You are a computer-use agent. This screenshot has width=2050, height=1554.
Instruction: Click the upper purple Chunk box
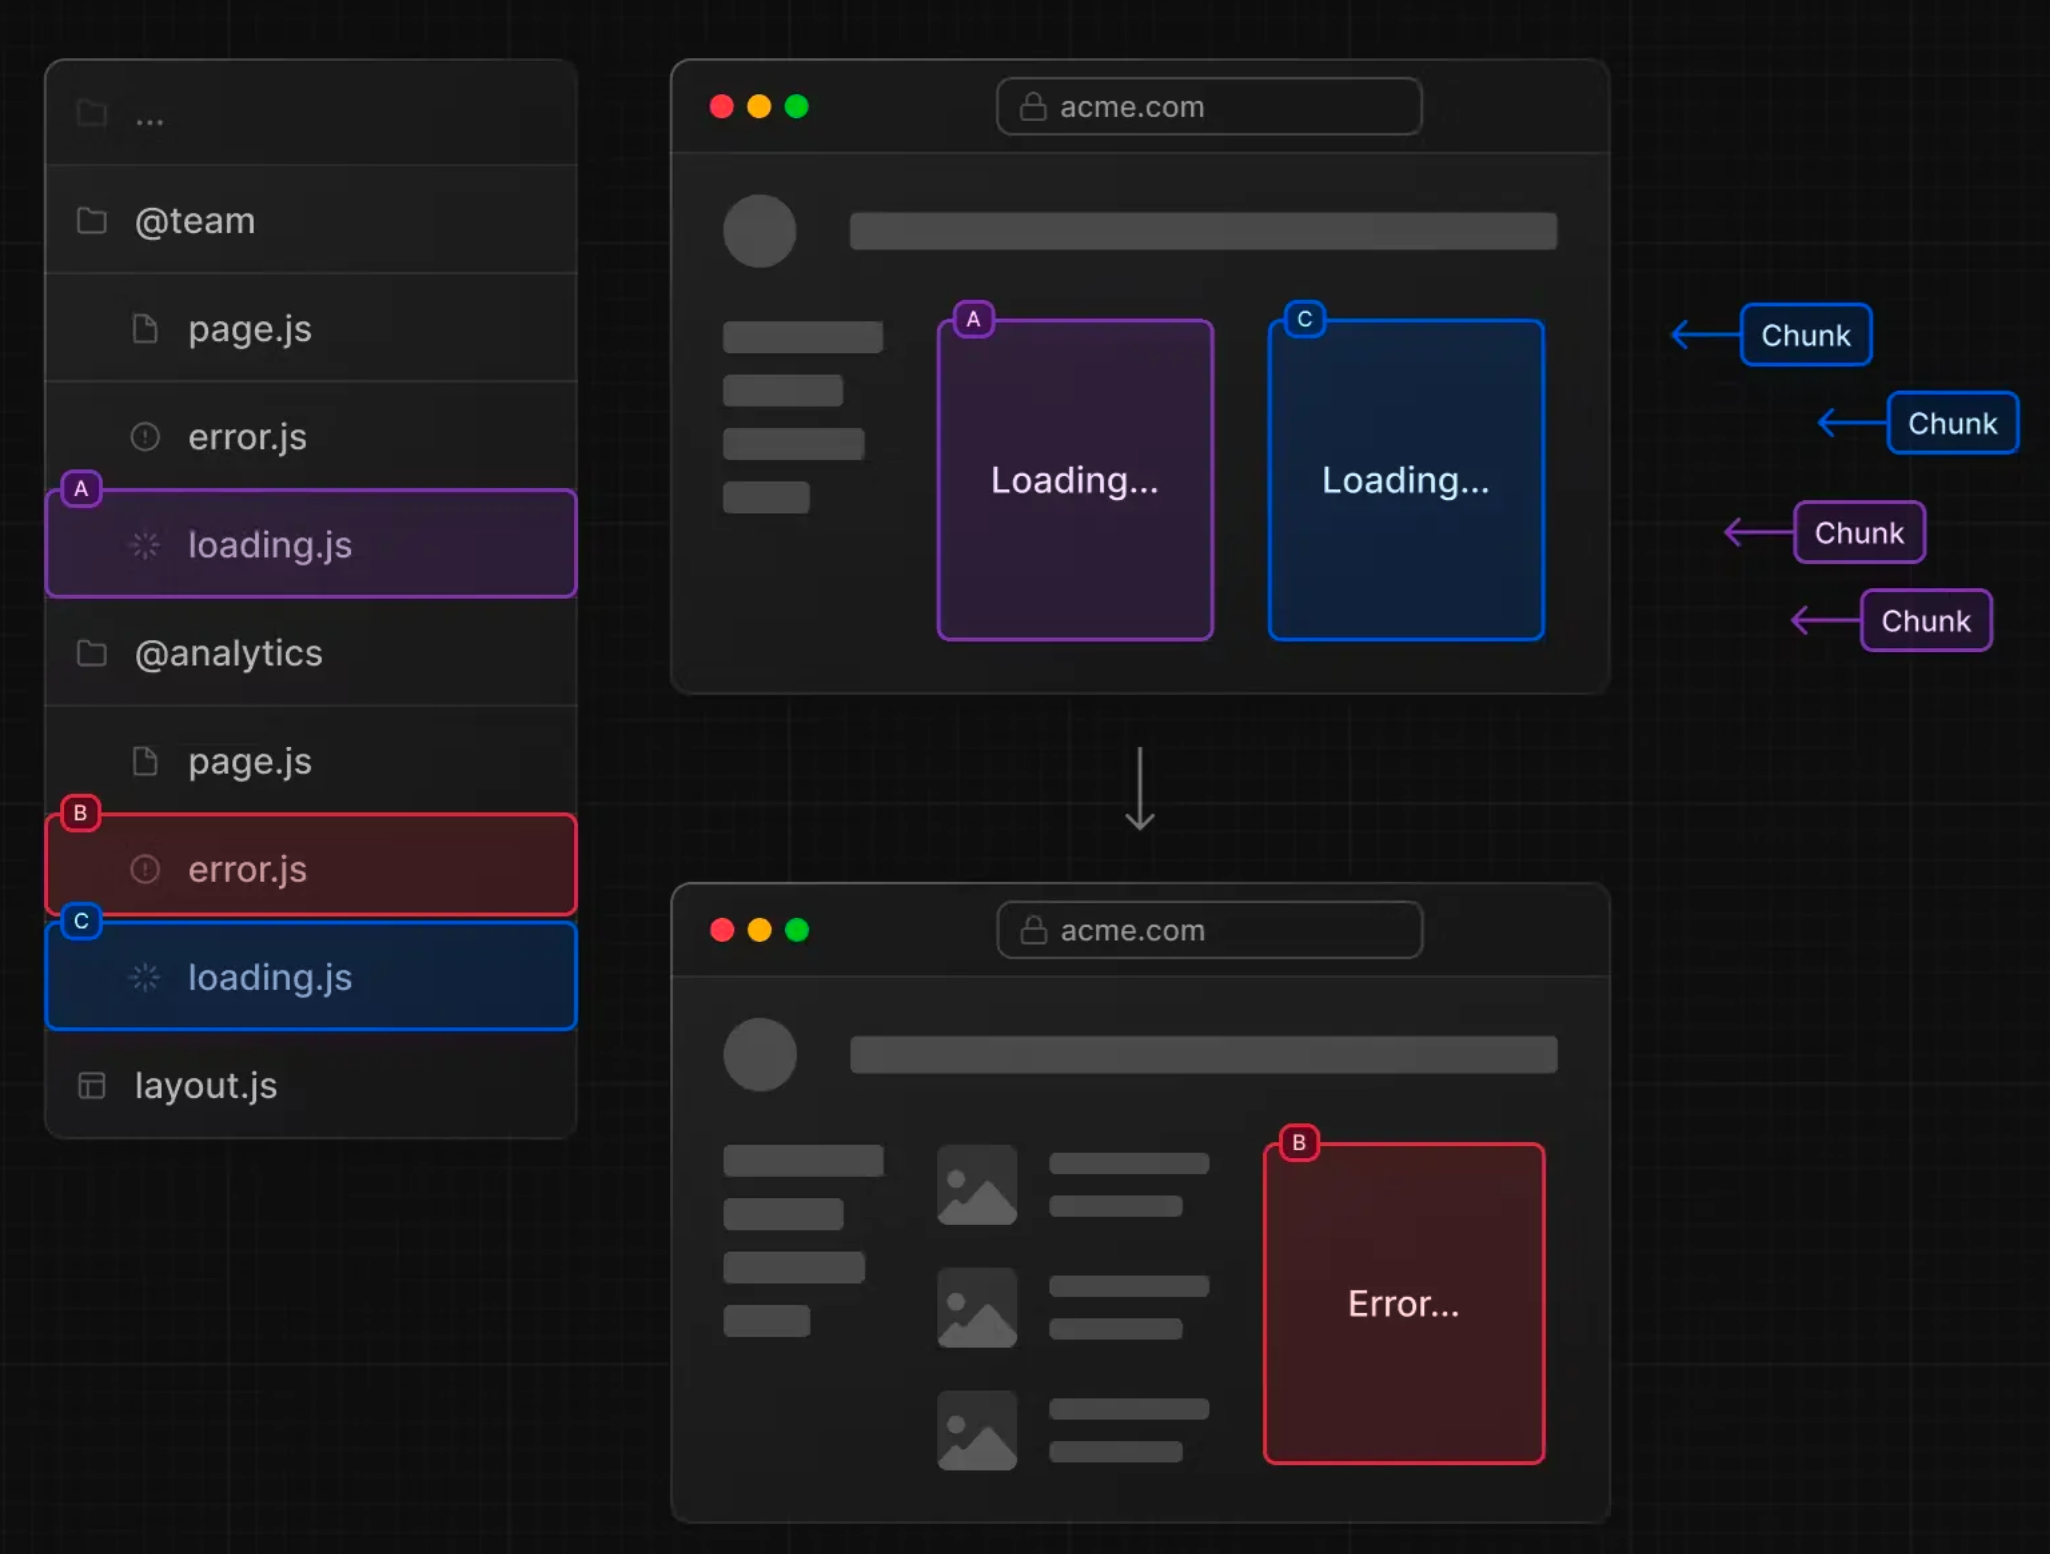pyautogui.click(x=1859, y=533)
